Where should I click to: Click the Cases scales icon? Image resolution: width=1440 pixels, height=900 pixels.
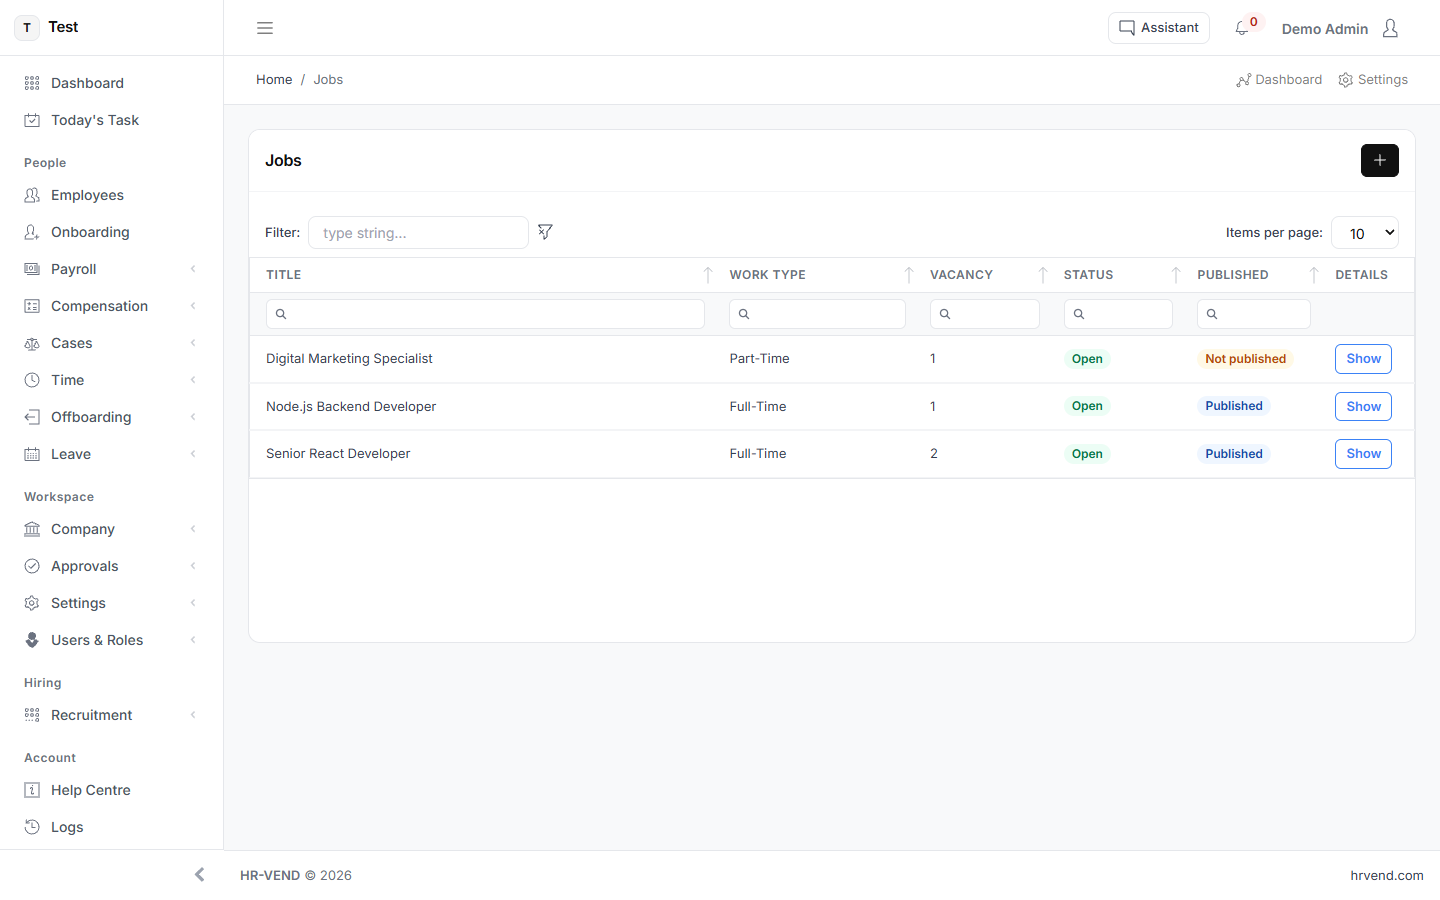[x=32, y=343]
